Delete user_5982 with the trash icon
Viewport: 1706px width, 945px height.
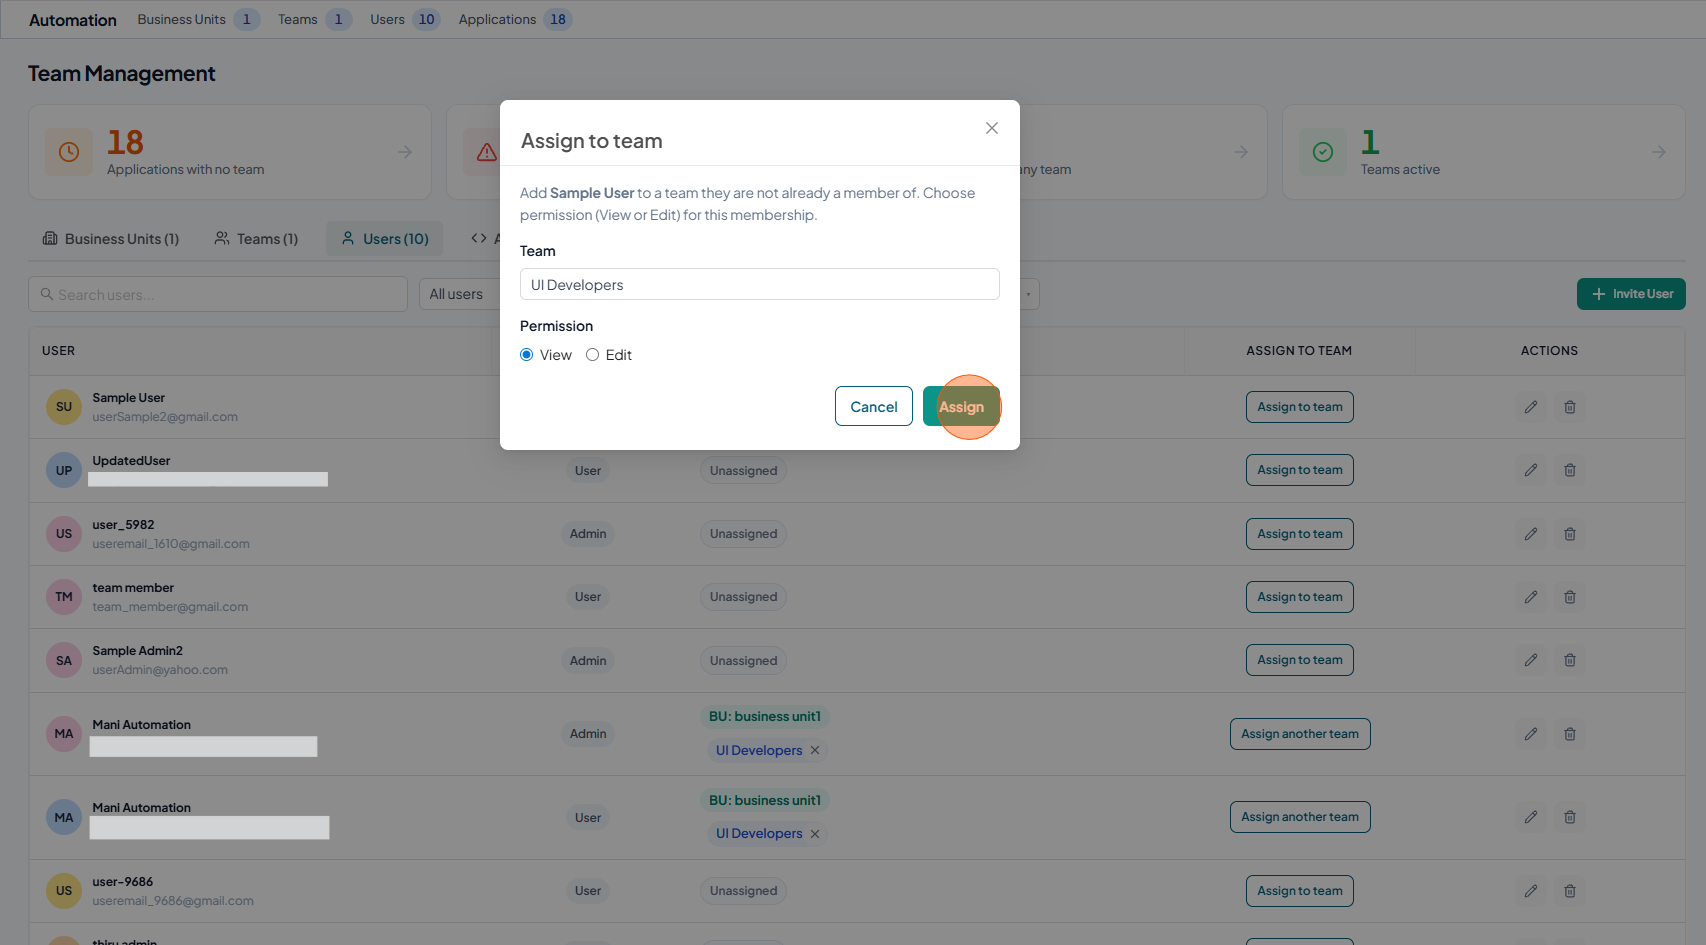[1570, 534]
